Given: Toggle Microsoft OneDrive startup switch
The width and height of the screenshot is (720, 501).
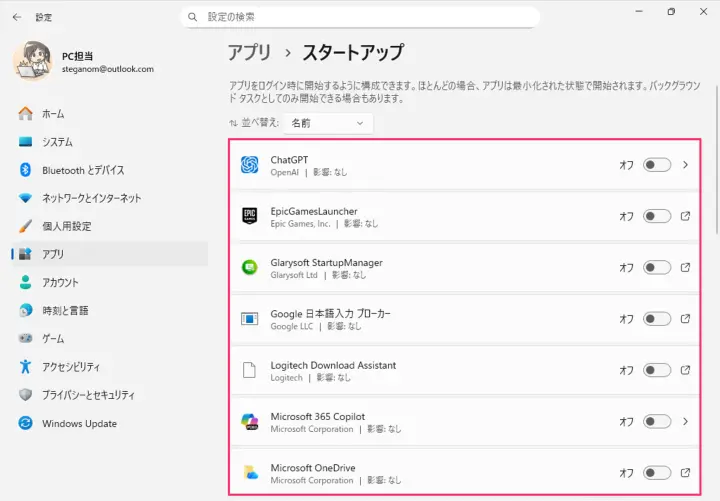Looking at the screenshot, I should [657, 472].
